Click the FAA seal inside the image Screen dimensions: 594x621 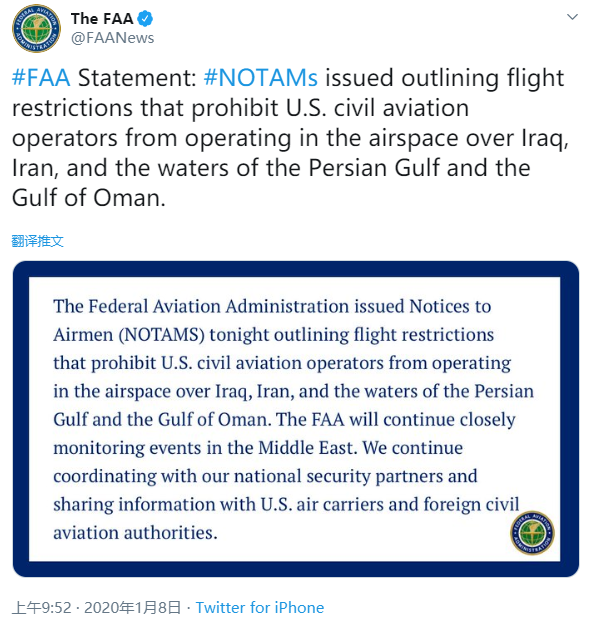(x=532, y=533)
